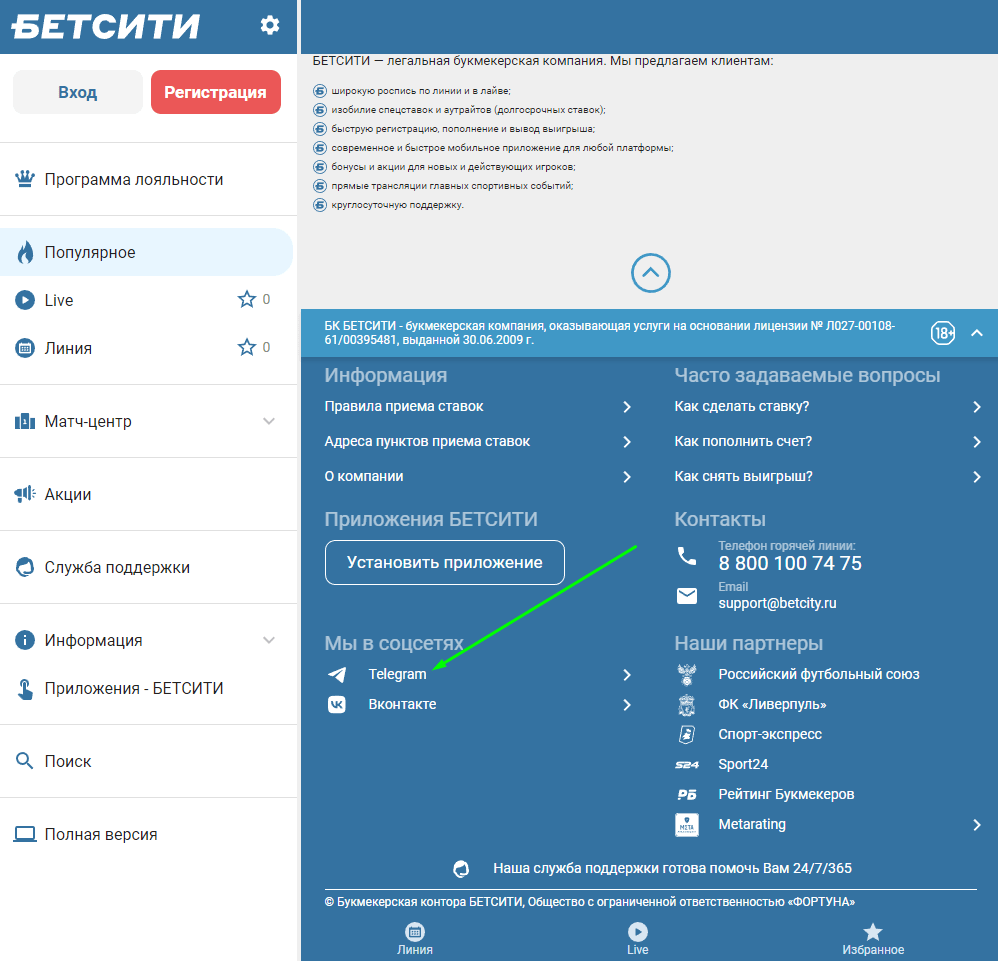This screenshot has height=961, width=998.
Task: Open the Правила приема ставок arrow
Action: pyautogui.click(x=627, y=407)
